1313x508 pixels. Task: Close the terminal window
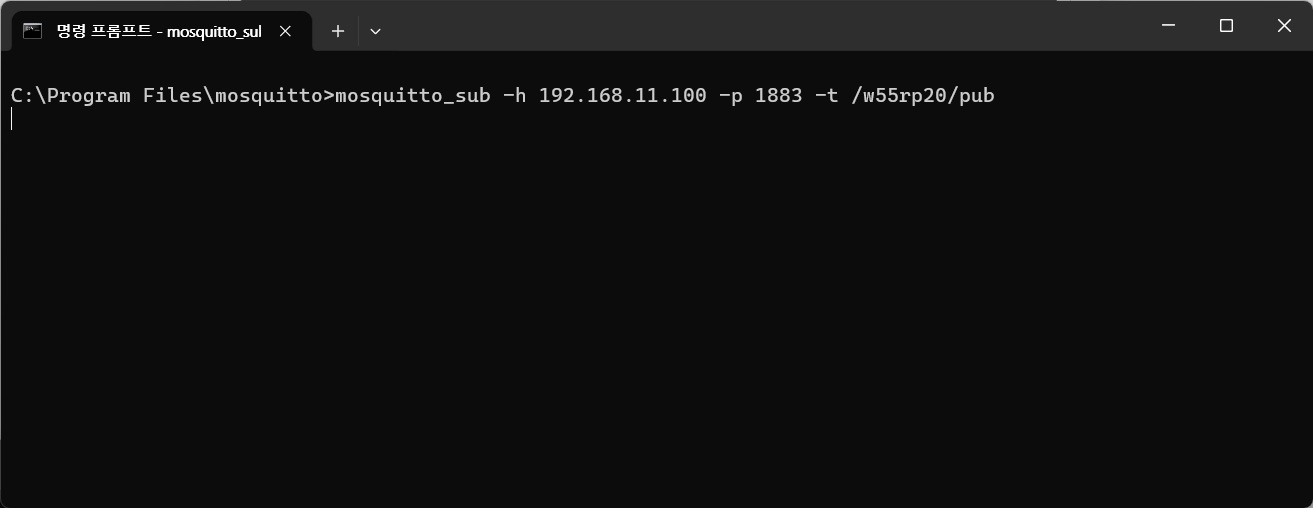pos(1284,26)
